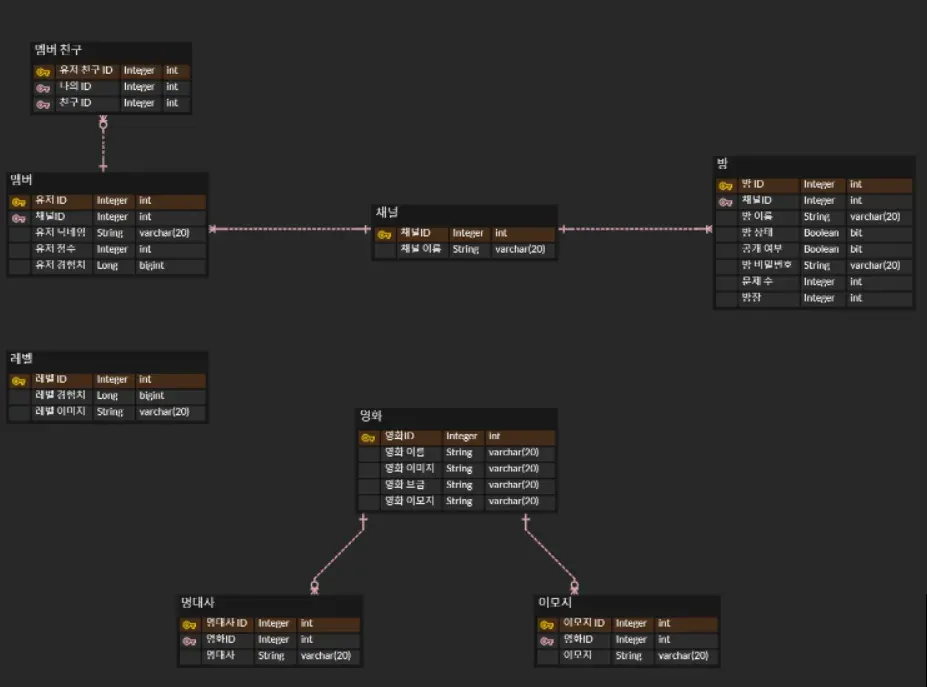Click the Long type of 레벨 경험치
The image size is (927, 687).
tap(107, 396)
